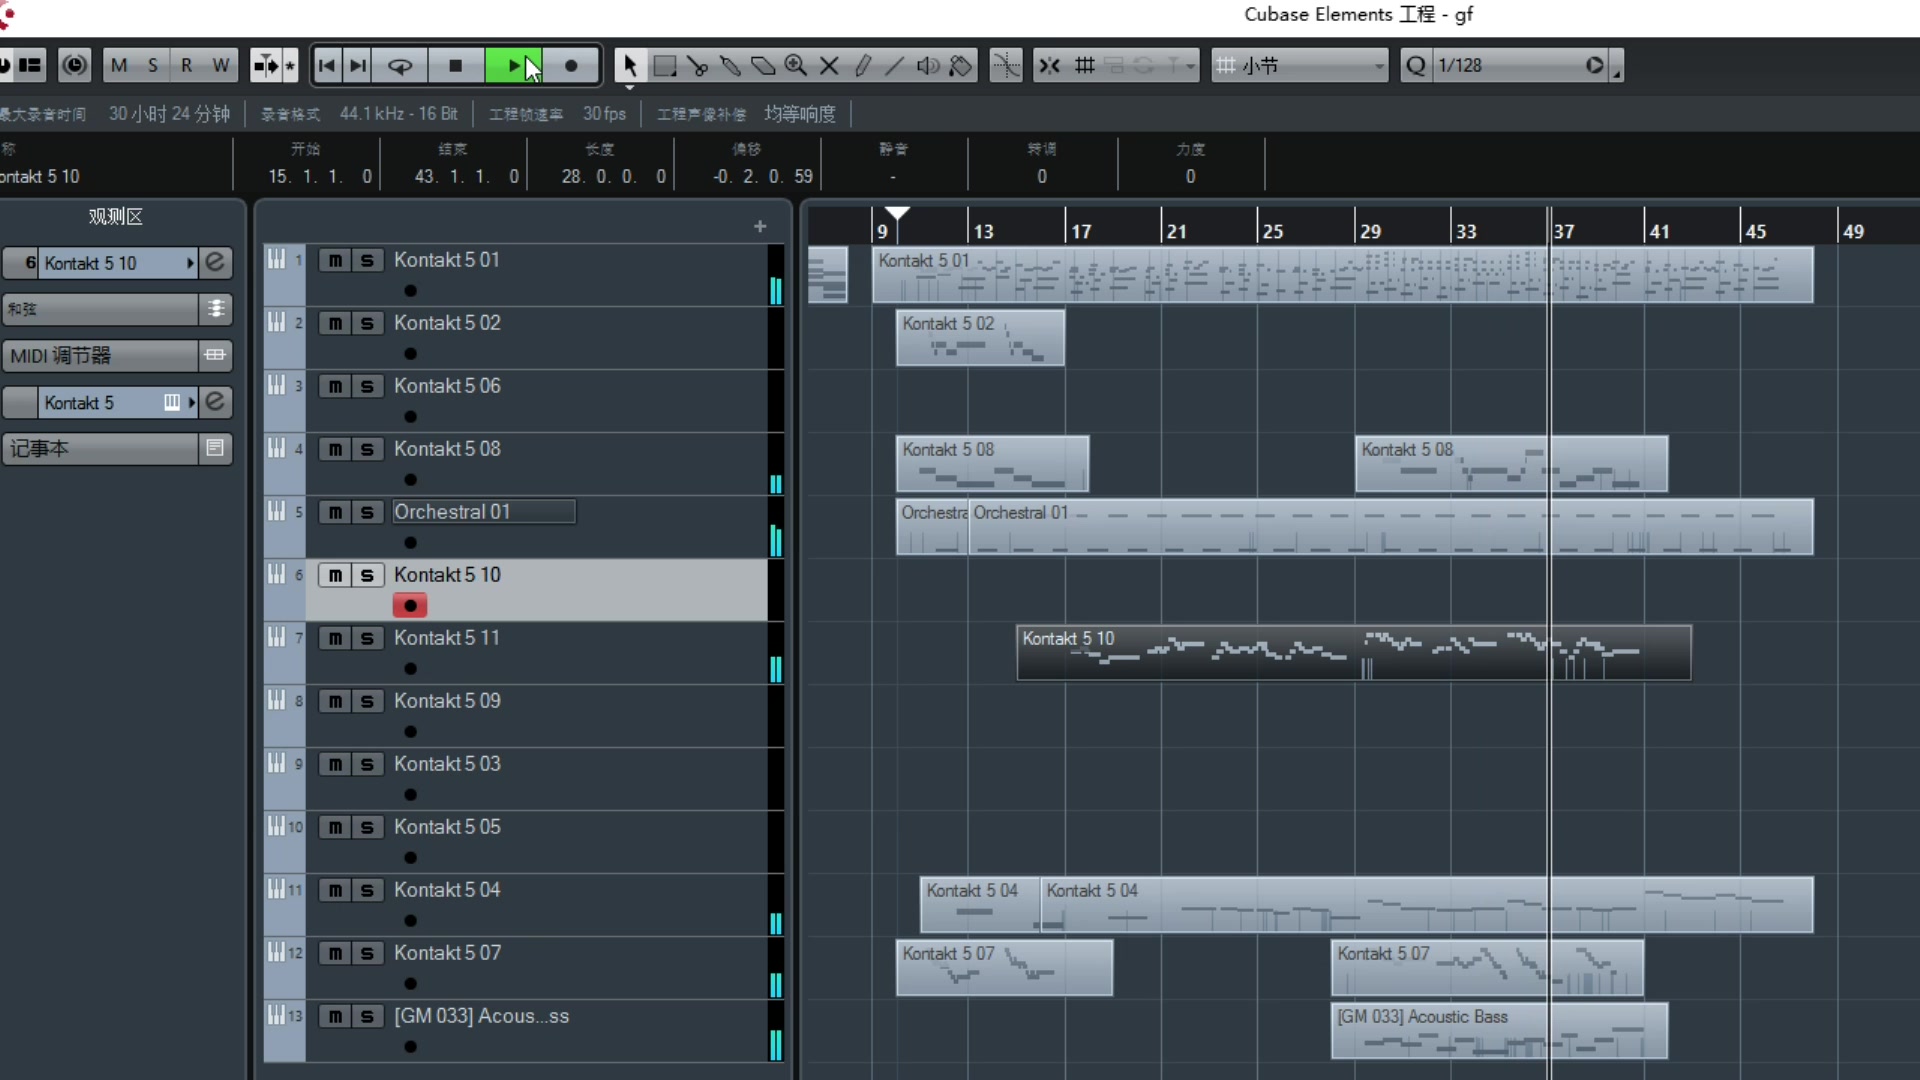This screenshot has height=1080, width=1920.
Task: Expand Kontakt 5 10 track selector in inspector
Action: 190,263
